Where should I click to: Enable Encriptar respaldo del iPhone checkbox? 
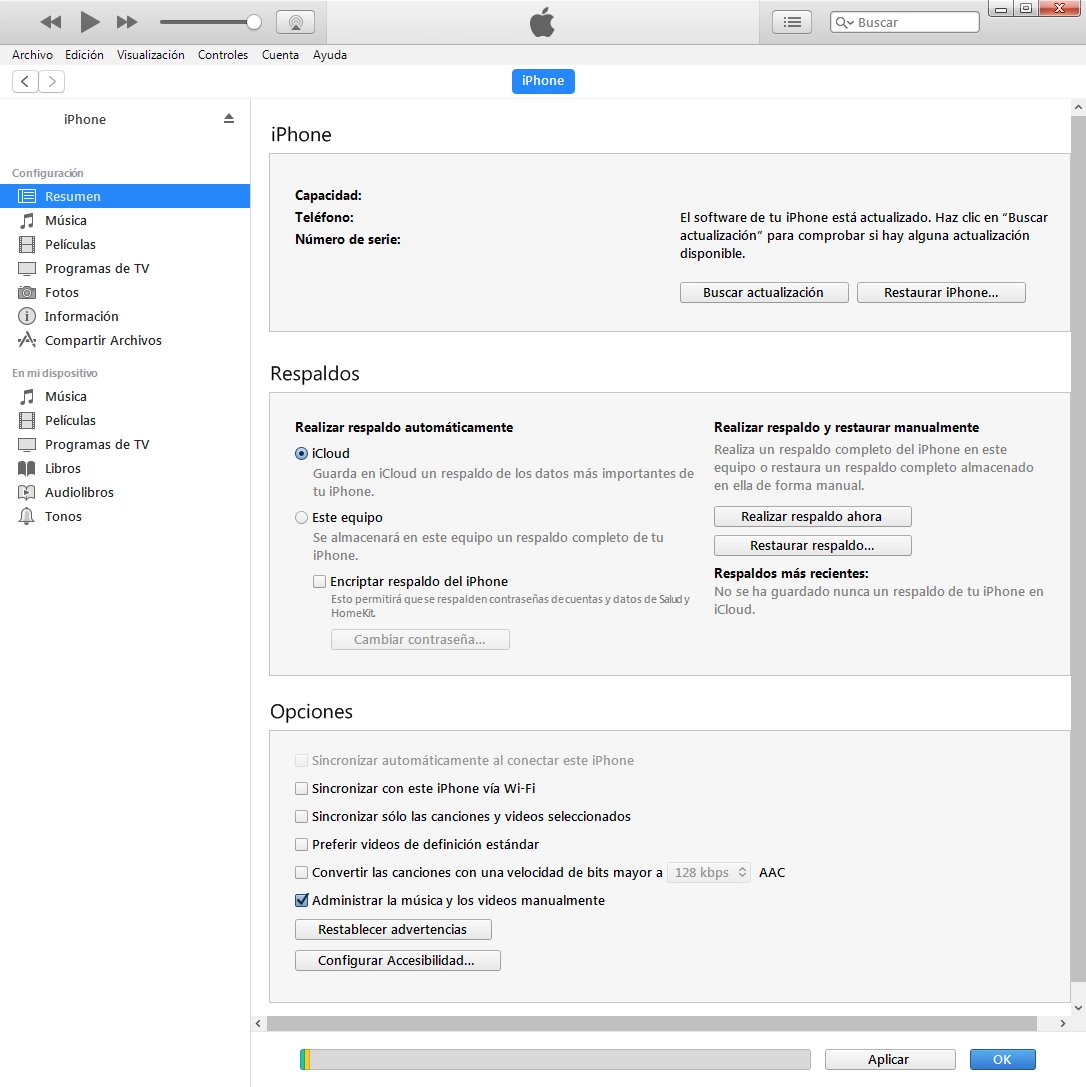click(x=320, y=581)
